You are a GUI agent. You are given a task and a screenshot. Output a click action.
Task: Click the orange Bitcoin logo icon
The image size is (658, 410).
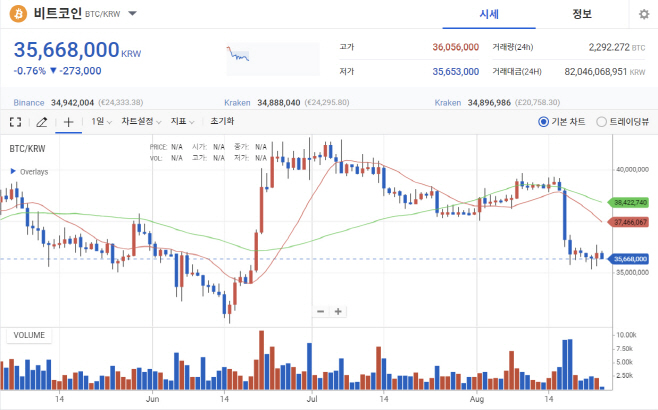[x=18, y=14]
